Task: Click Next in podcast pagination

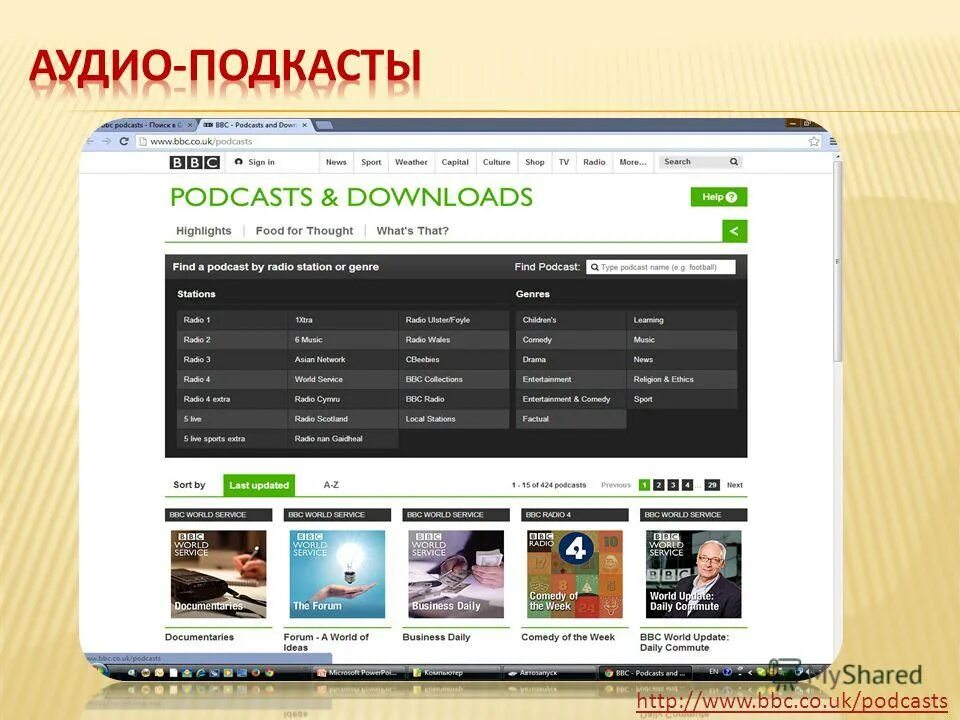Action: pos(735,485)
